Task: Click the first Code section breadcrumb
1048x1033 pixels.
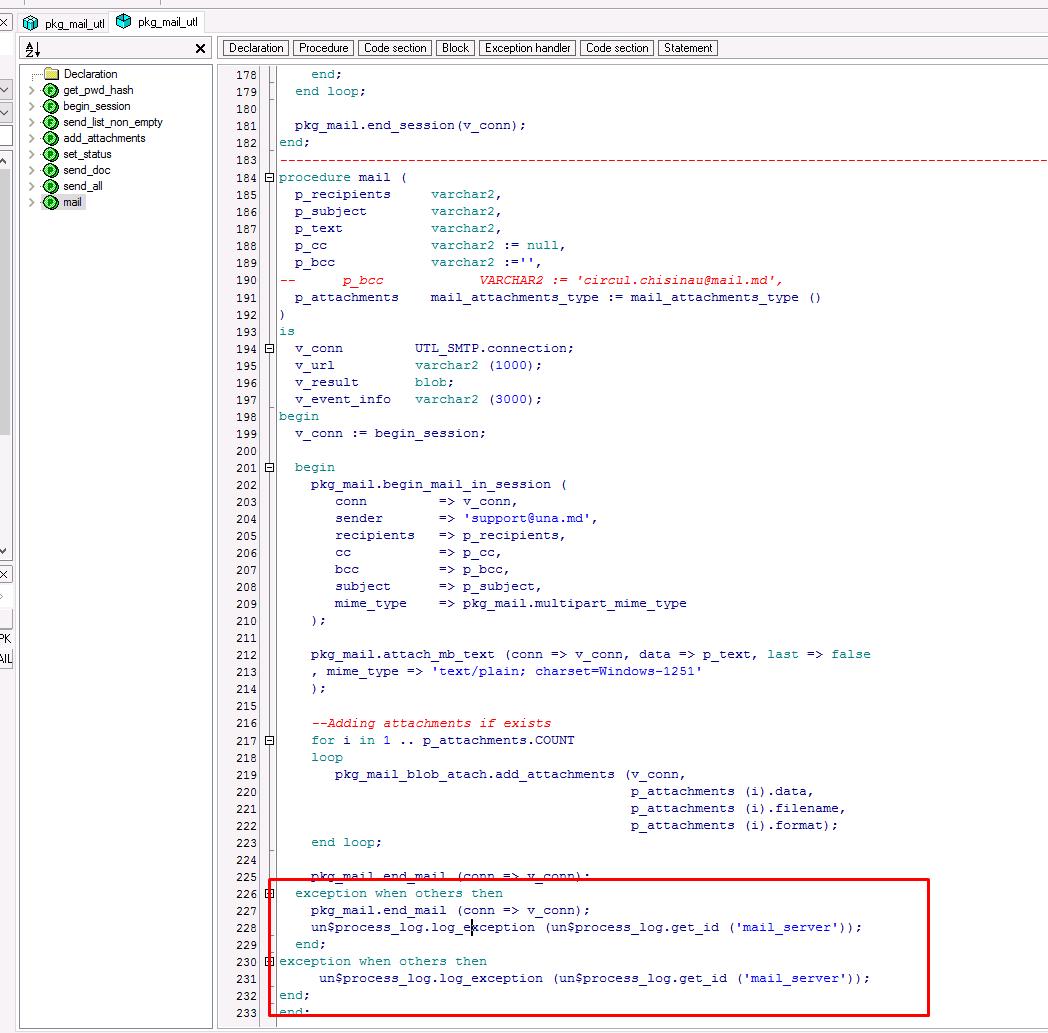Action: coord(395,48)
